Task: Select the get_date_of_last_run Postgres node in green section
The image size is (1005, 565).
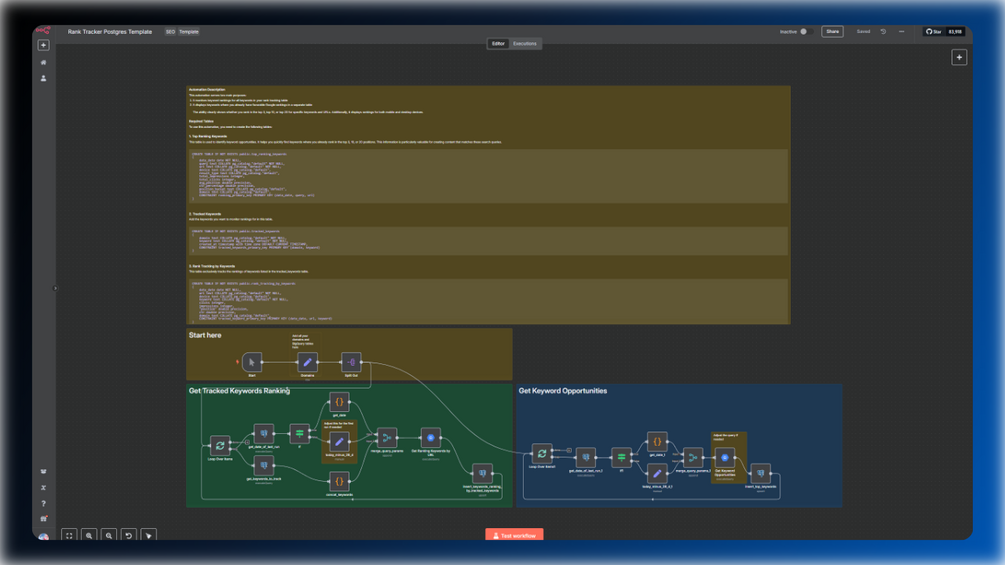Action: pyautogui.click(x=263, y=434)
